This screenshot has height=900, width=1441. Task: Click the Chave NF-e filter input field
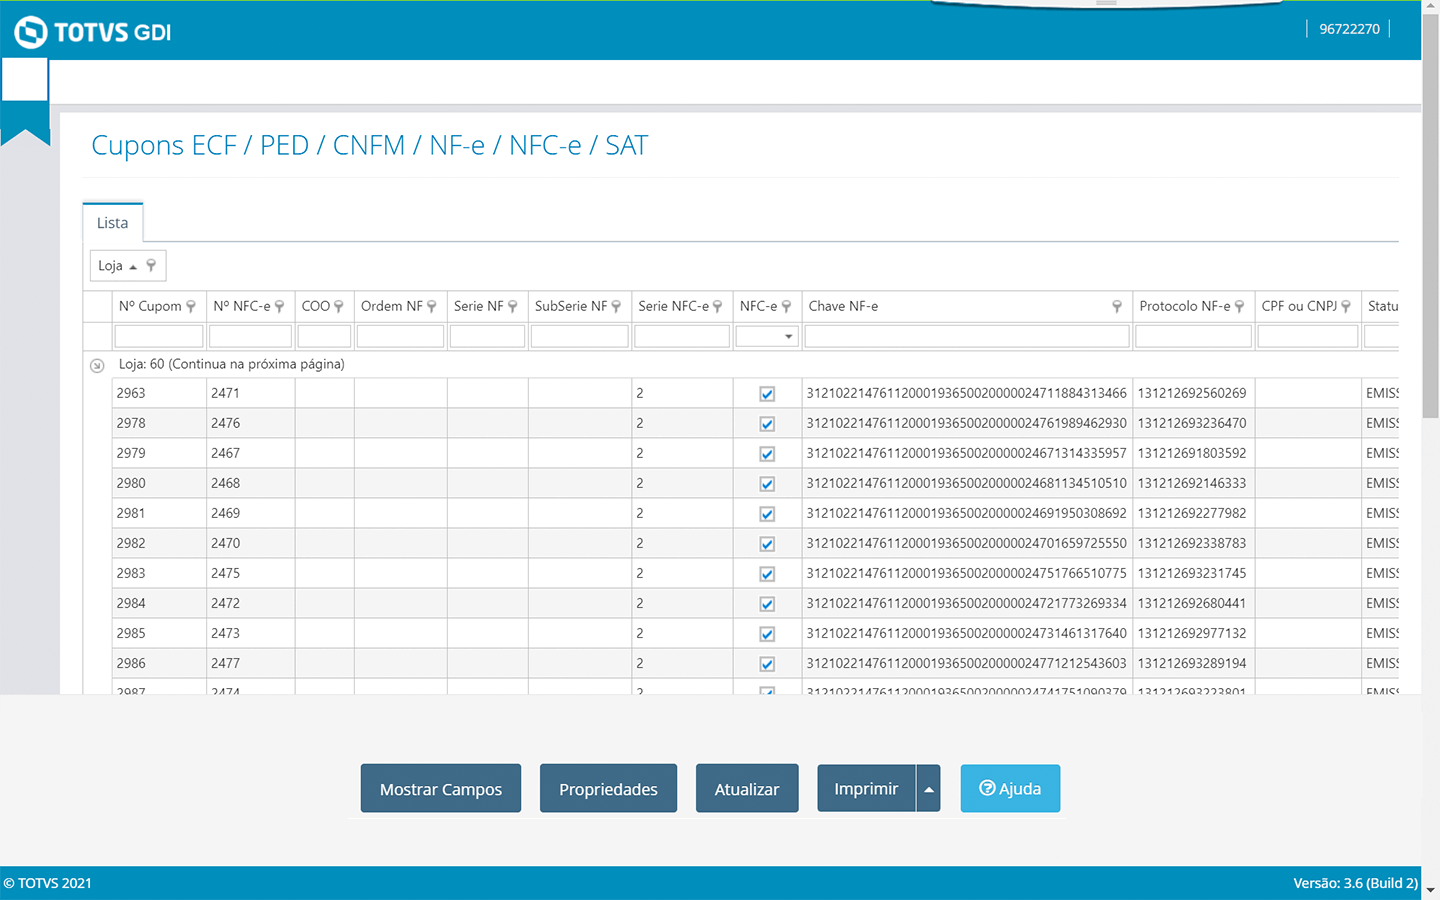point(966,337)
